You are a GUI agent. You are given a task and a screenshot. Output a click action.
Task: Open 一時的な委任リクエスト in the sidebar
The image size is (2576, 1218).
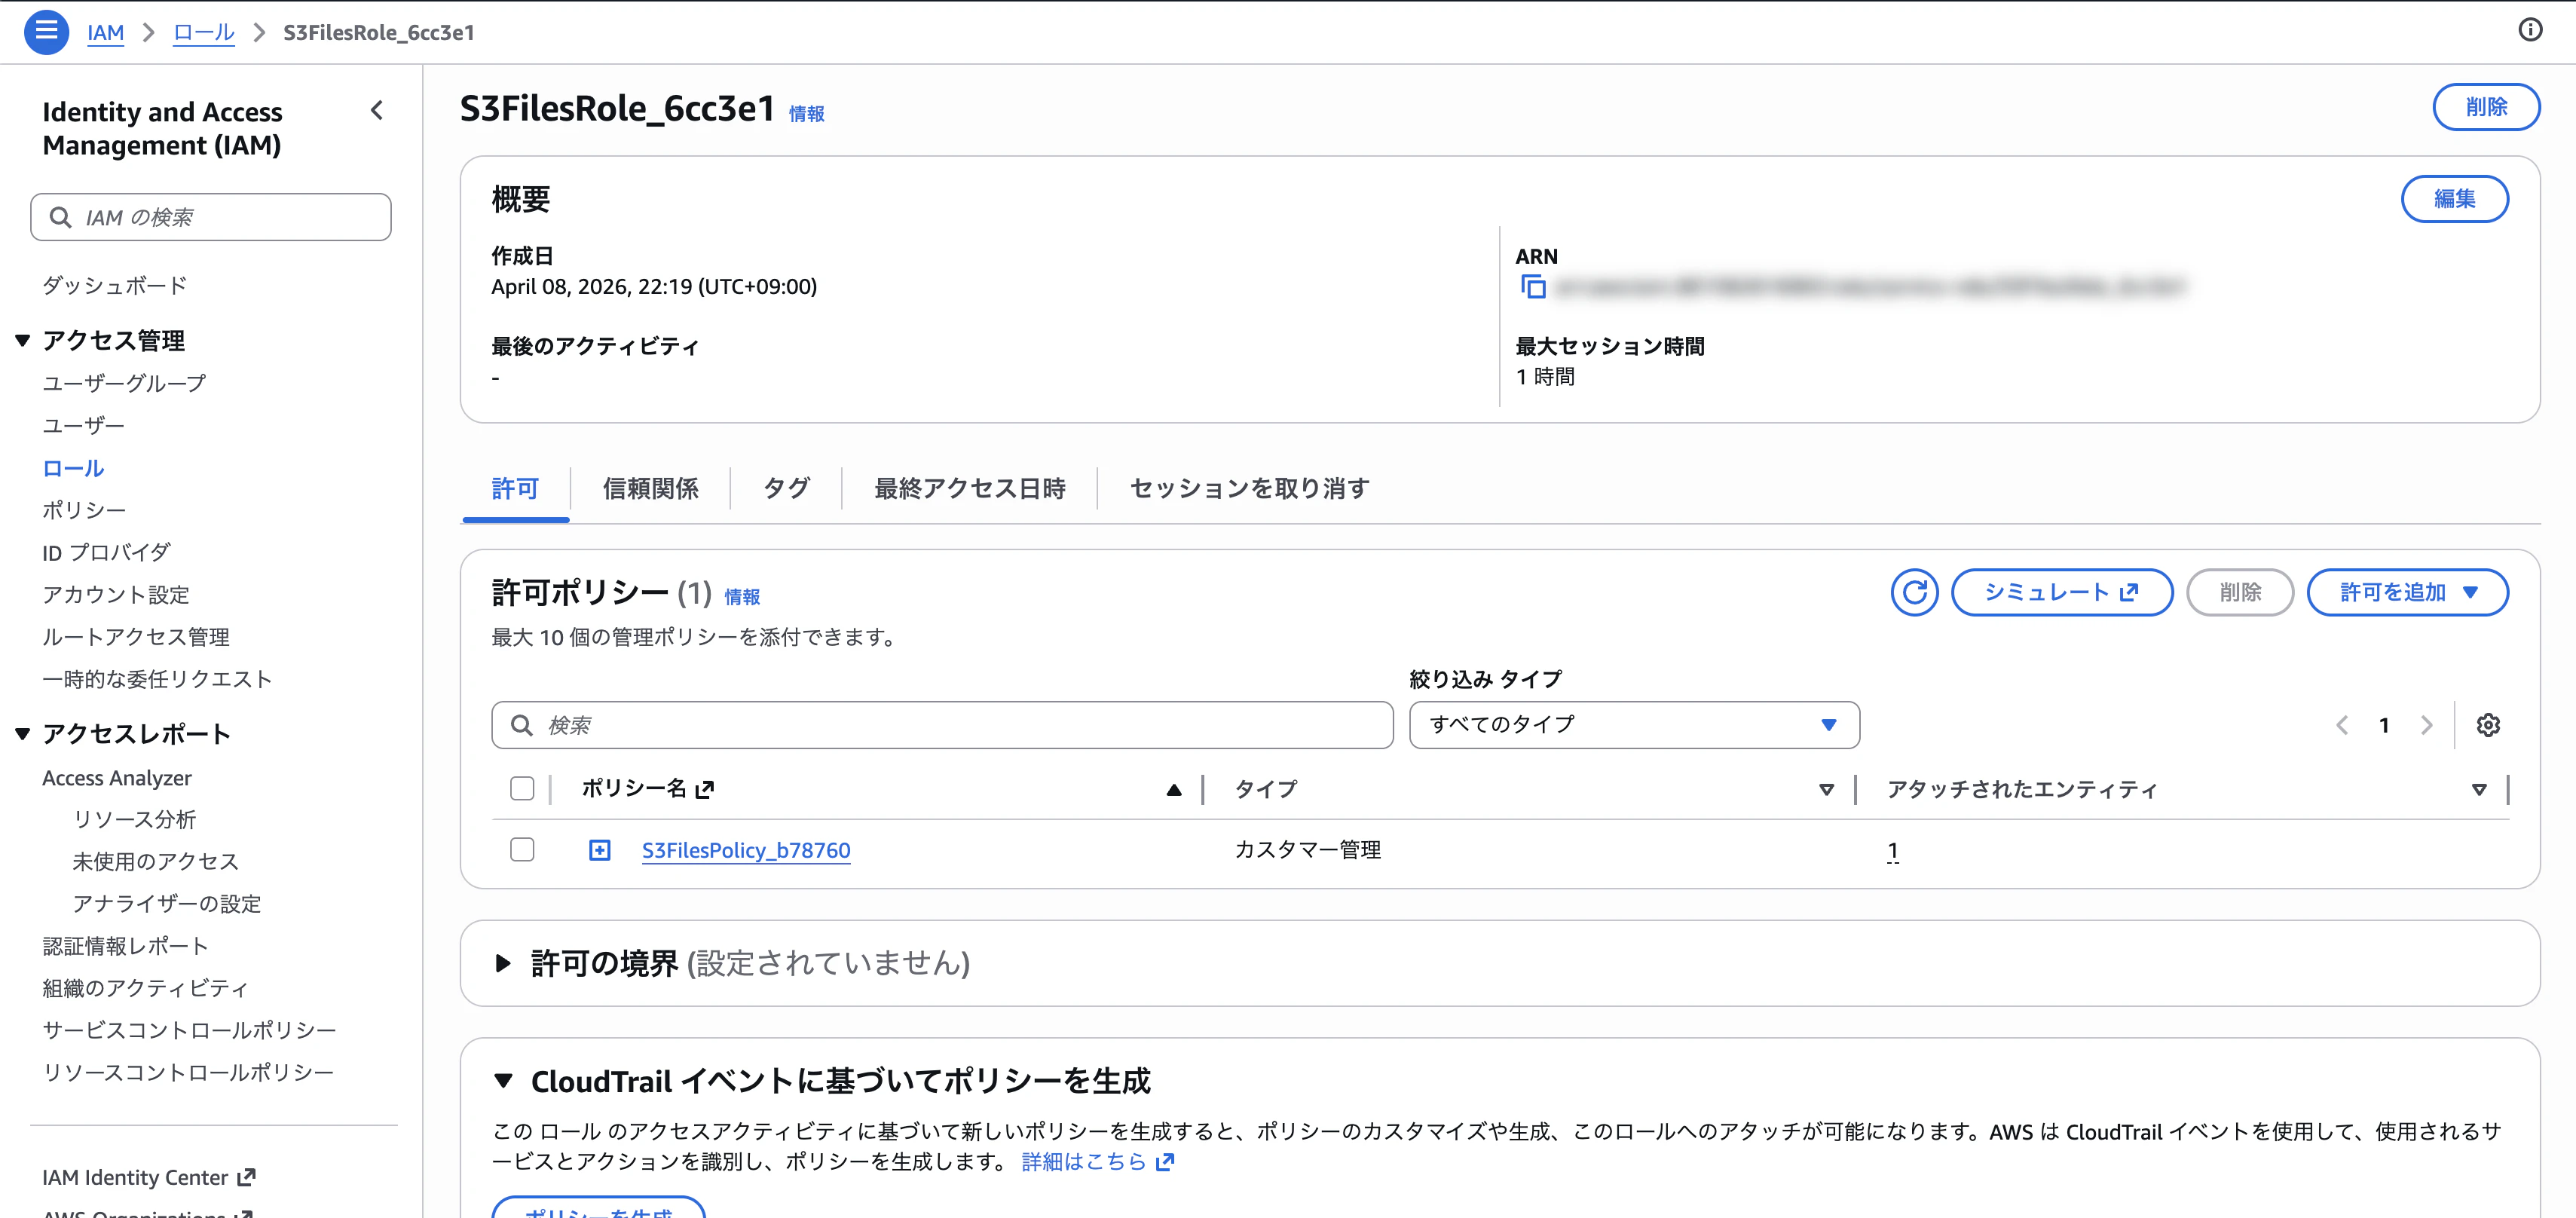tap(157, 679)
